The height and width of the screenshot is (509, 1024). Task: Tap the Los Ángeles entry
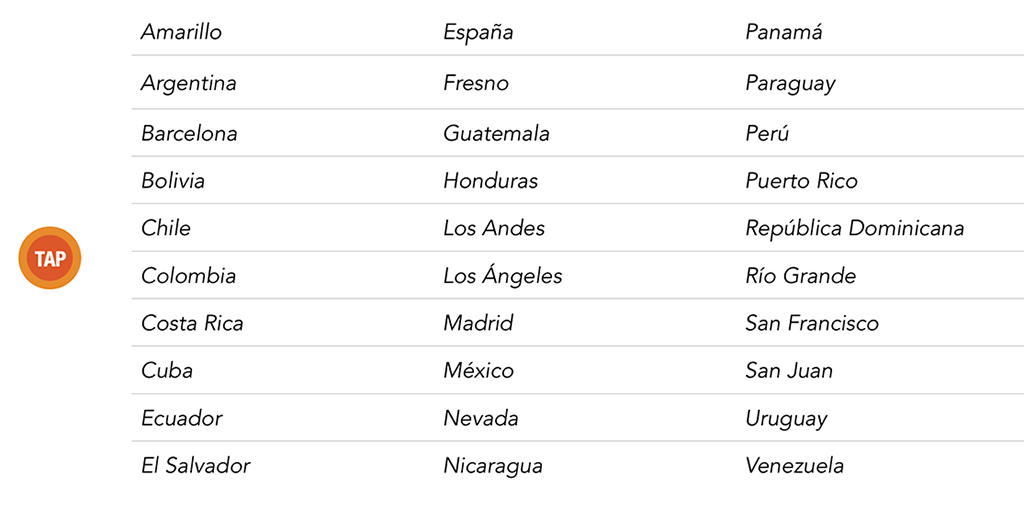tap(503, 275)
